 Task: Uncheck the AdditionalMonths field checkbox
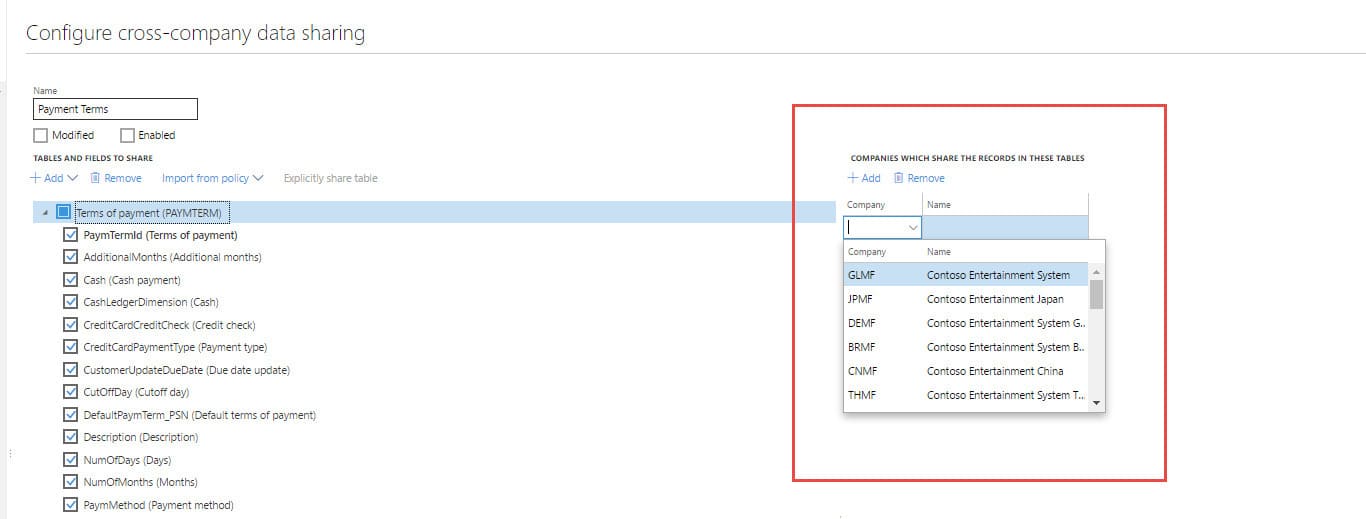70,257
